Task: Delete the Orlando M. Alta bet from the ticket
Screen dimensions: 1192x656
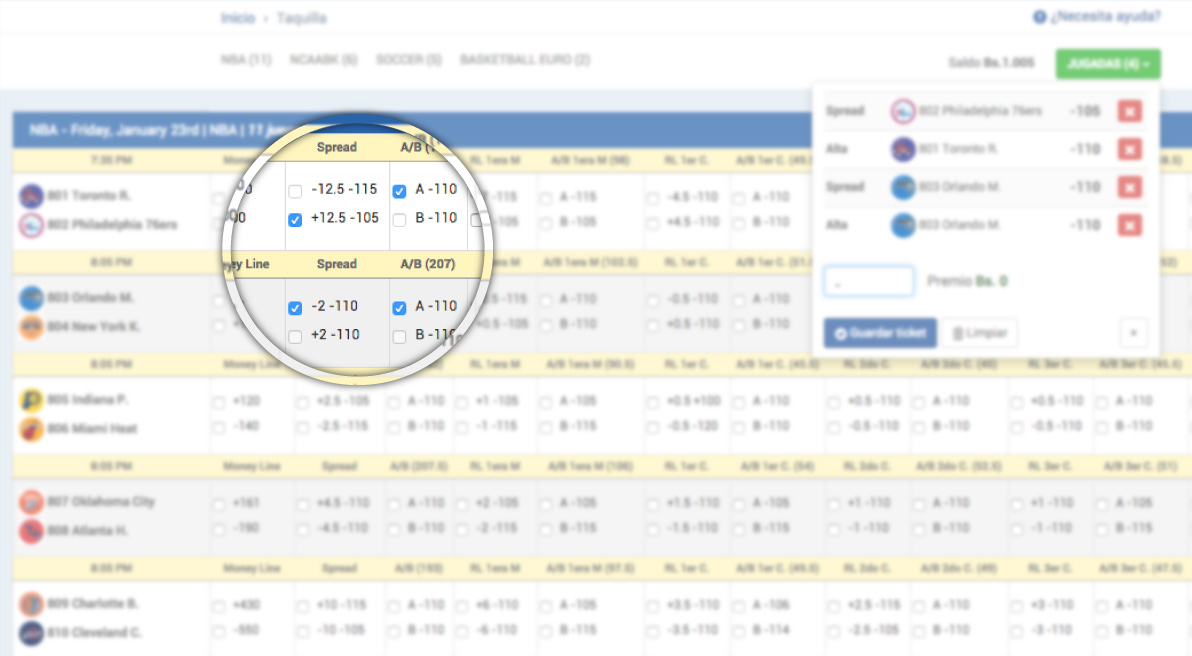Action: click(1129, 225)
